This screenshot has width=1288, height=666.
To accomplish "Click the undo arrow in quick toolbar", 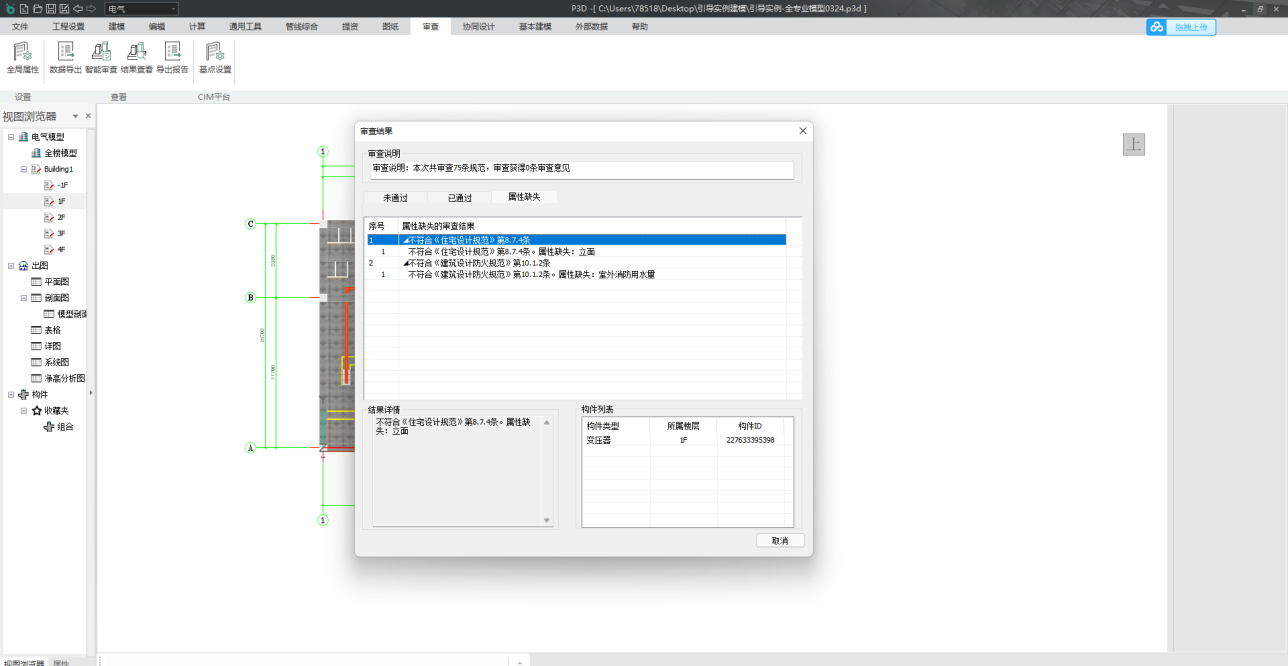I will pyautogui.click(x=77, y=8).
